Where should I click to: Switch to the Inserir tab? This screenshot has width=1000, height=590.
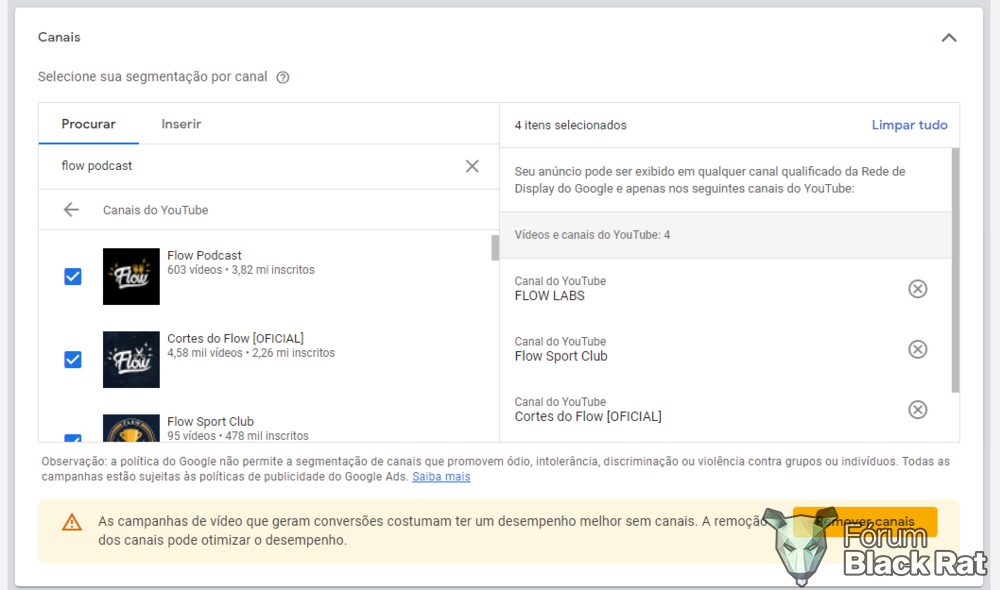click(x=181, y=124)
